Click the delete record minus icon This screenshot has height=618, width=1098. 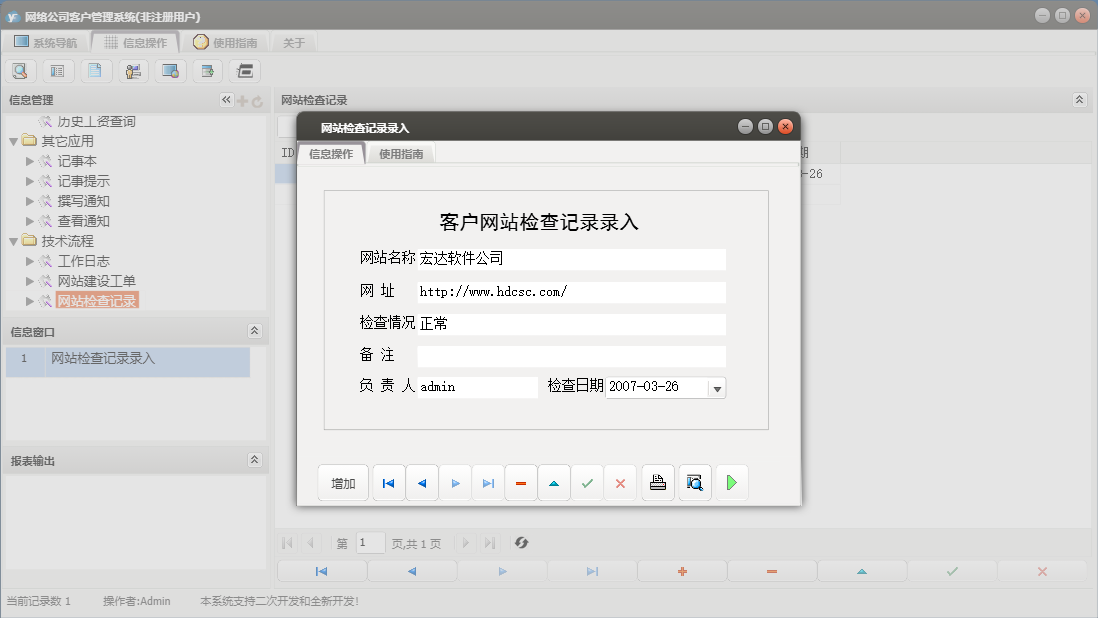(x=520, y=482)
